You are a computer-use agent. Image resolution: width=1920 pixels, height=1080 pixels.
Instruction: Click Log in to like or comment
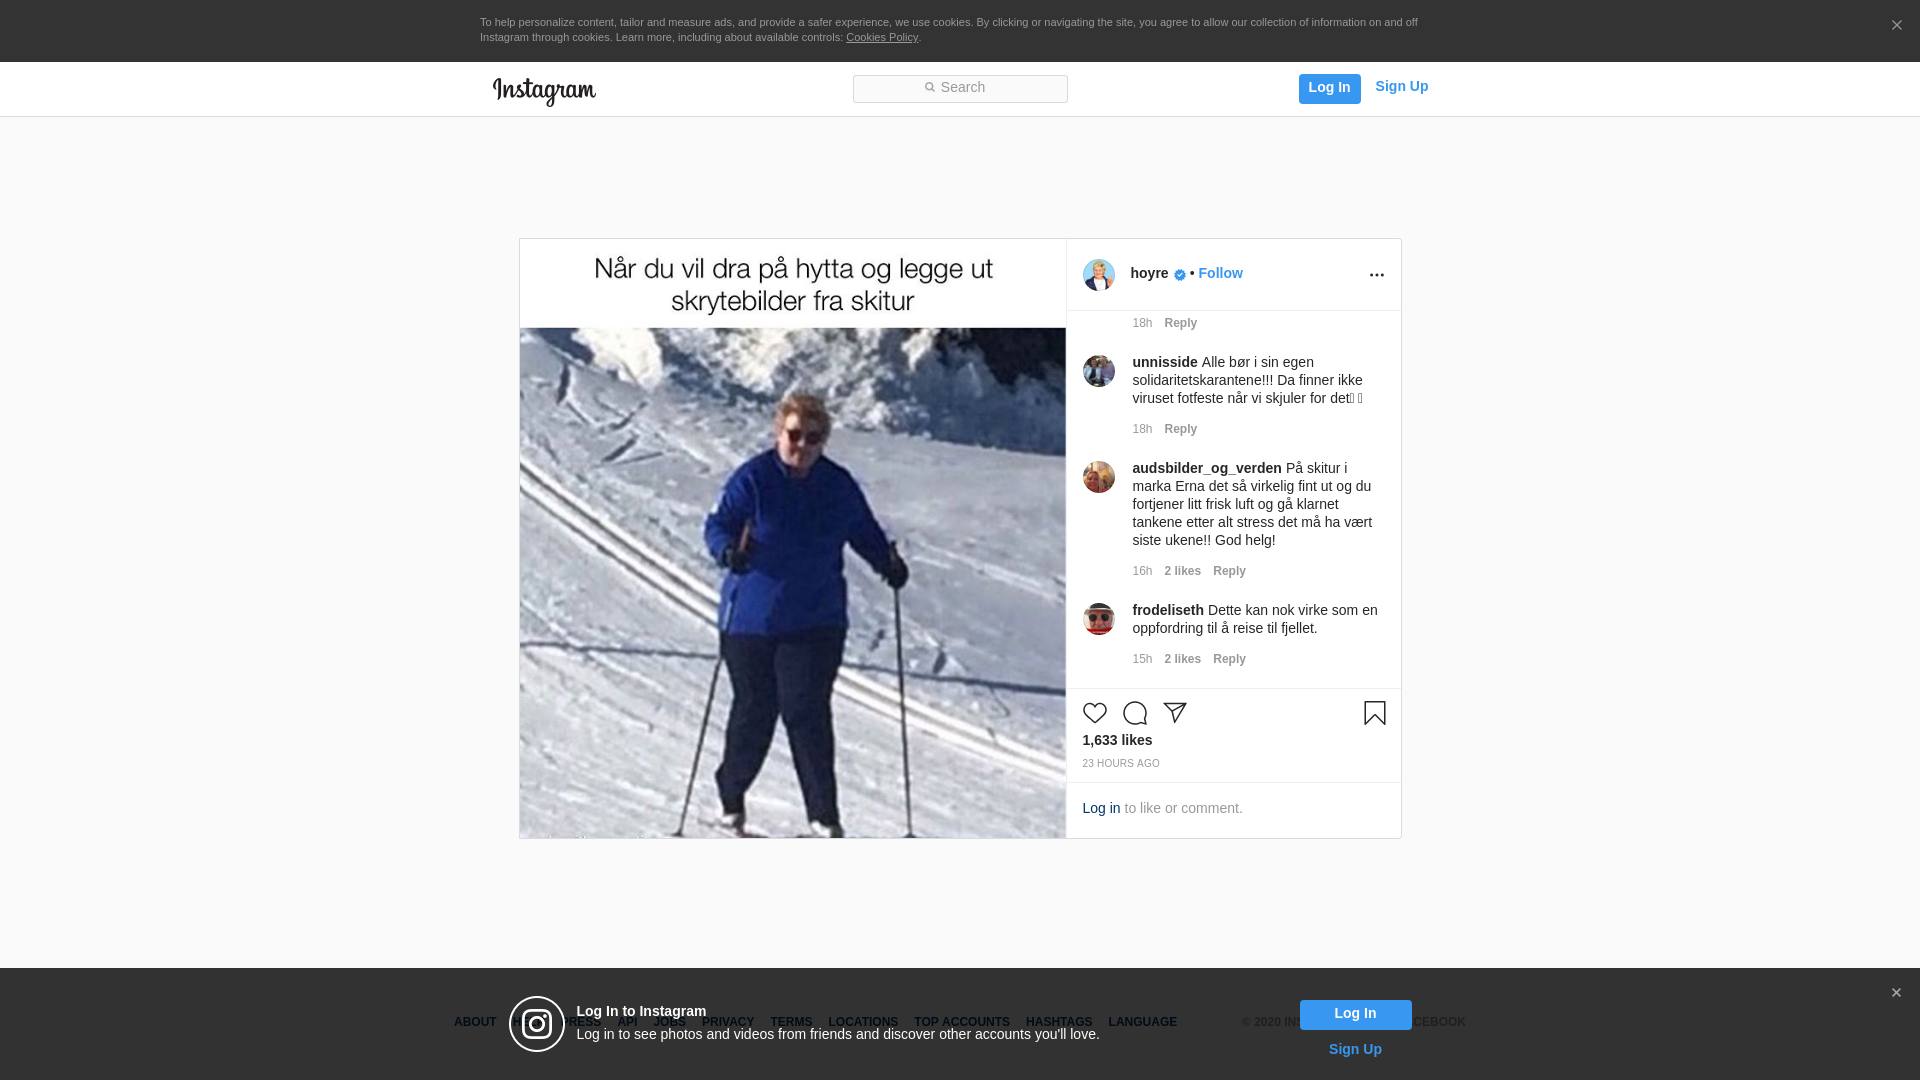[x=1101, y=809]
